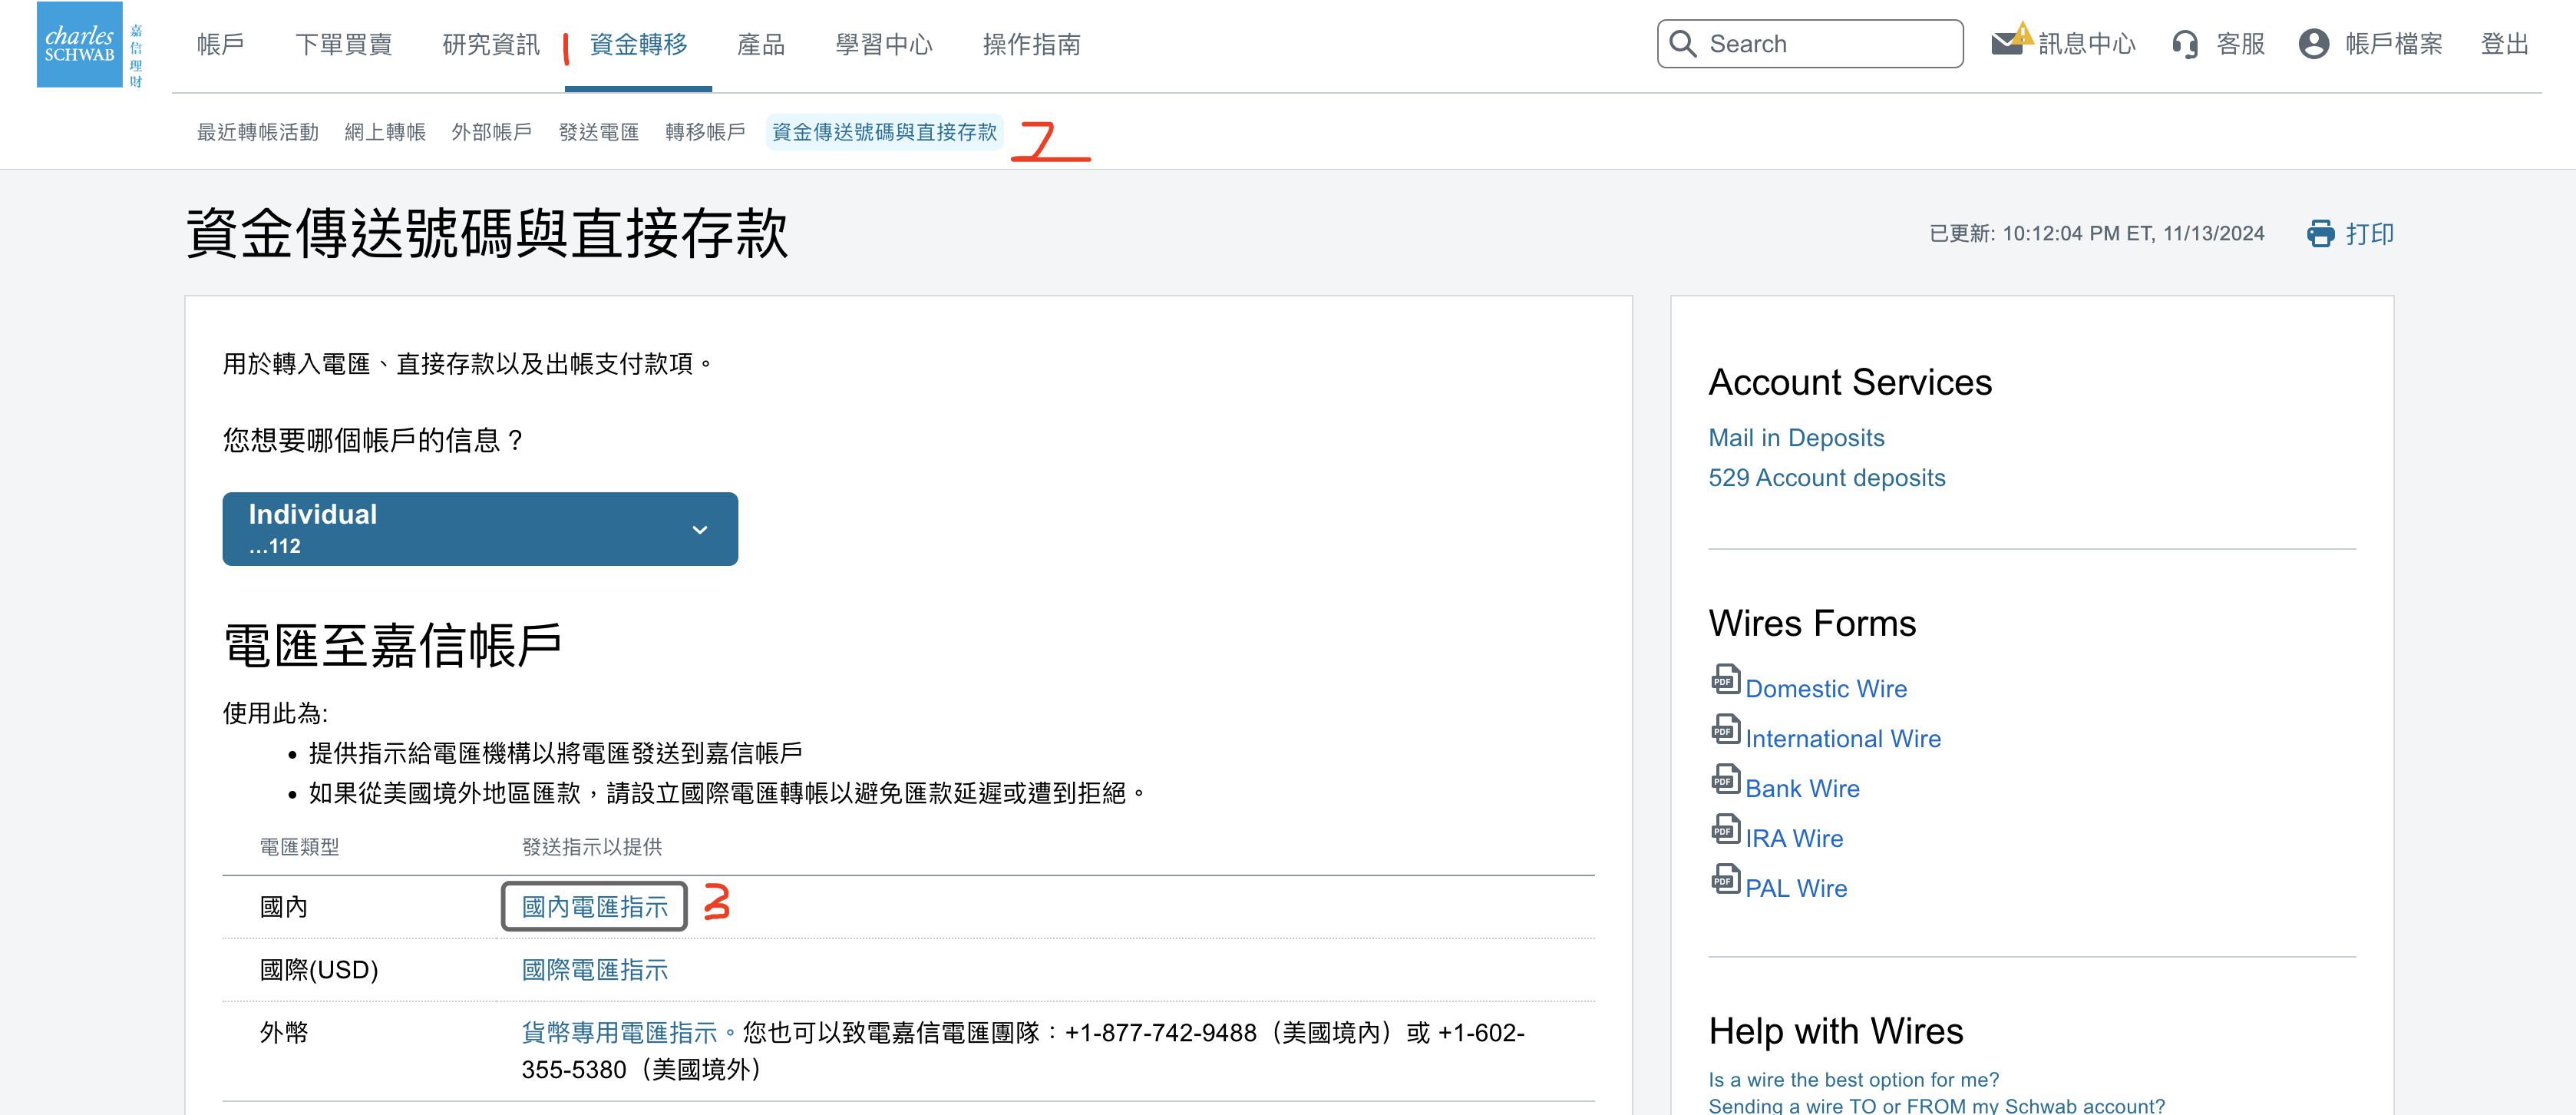Click the customer service headset icon
The image size is (2576, 1115).
tap(2185, 44)
